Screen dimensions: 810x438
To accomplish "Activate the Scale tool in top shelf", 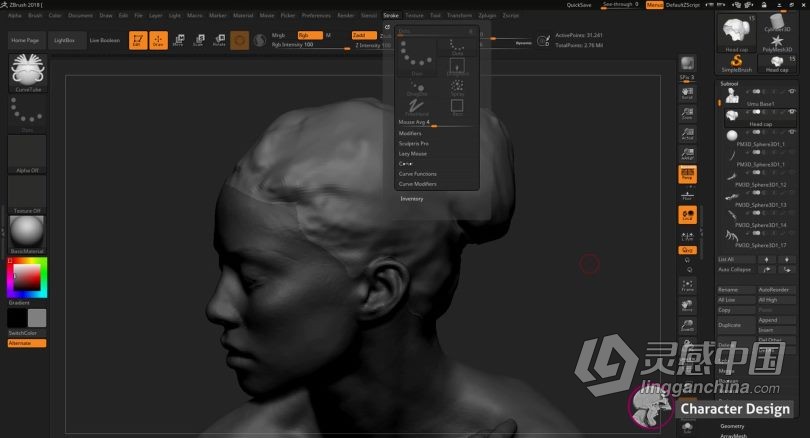I will click(199, 40).
